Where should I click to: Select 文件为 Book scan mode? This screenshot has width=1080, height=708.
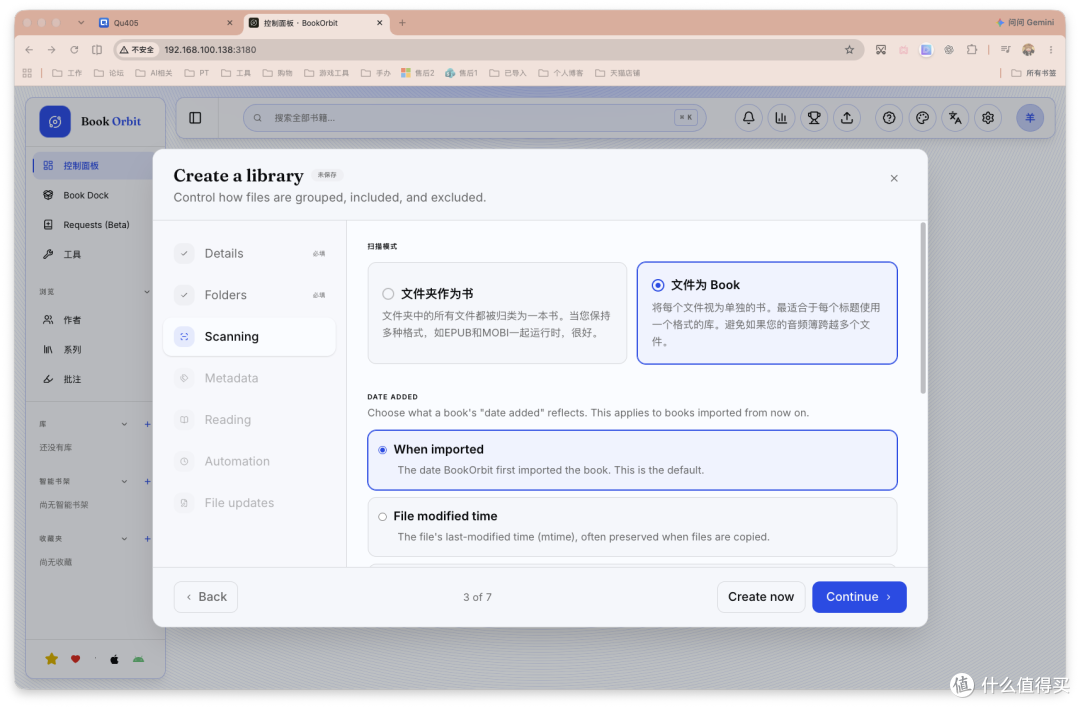(x=767, y=313)
